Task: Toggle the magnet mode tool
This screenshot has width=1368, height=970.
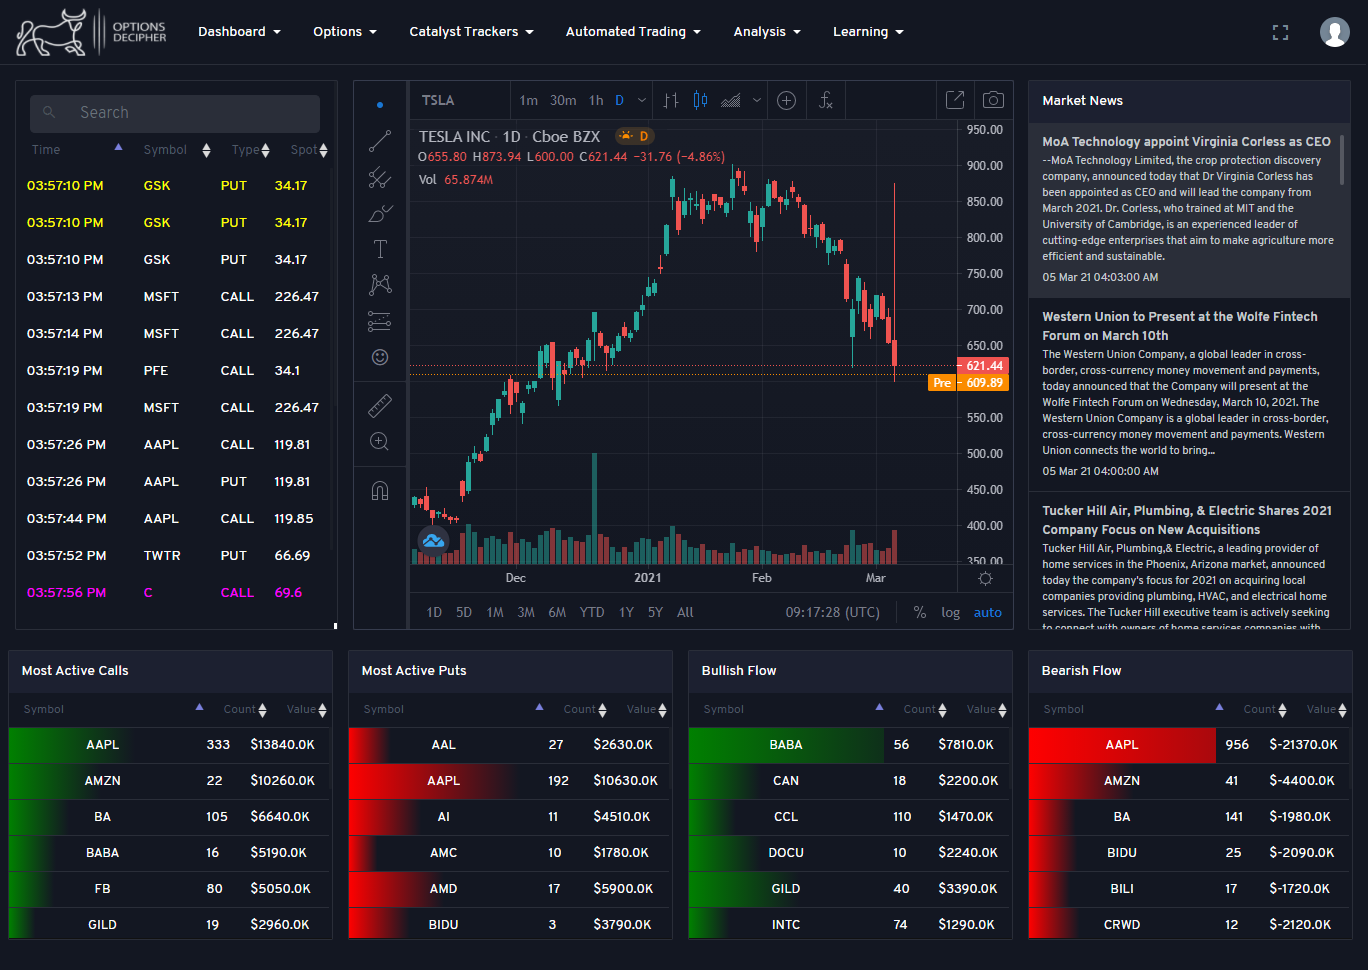Action: 380,490
